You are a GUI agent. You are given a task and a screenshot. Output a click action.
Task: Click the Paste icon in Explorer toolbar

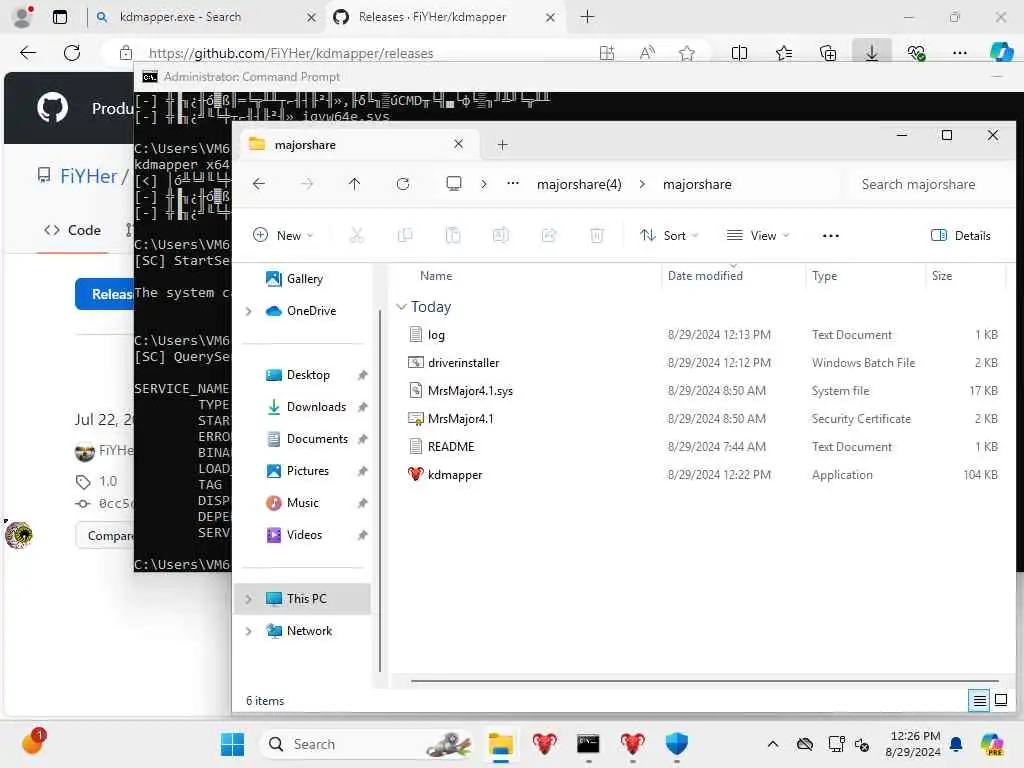pyautogui.click(x=453, y=235)
